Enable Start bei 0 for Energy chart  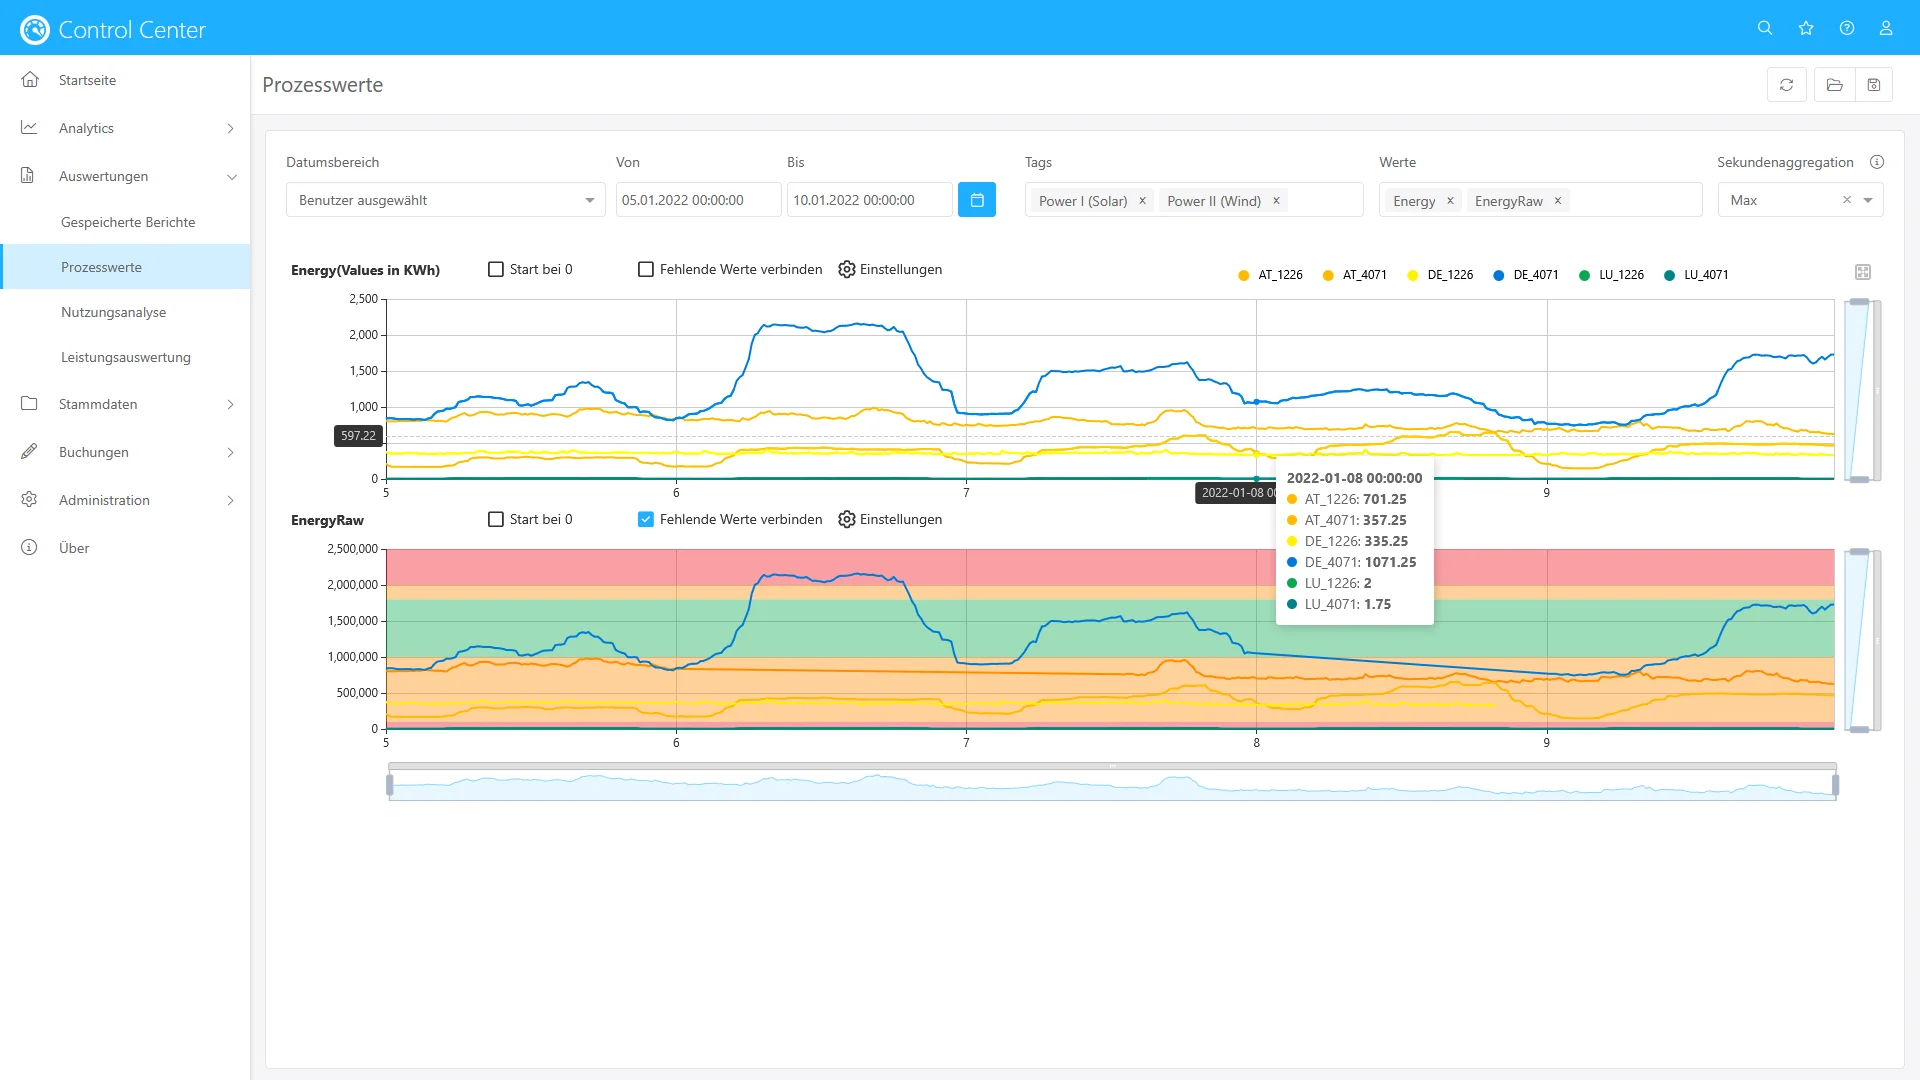tap(496, 269)
